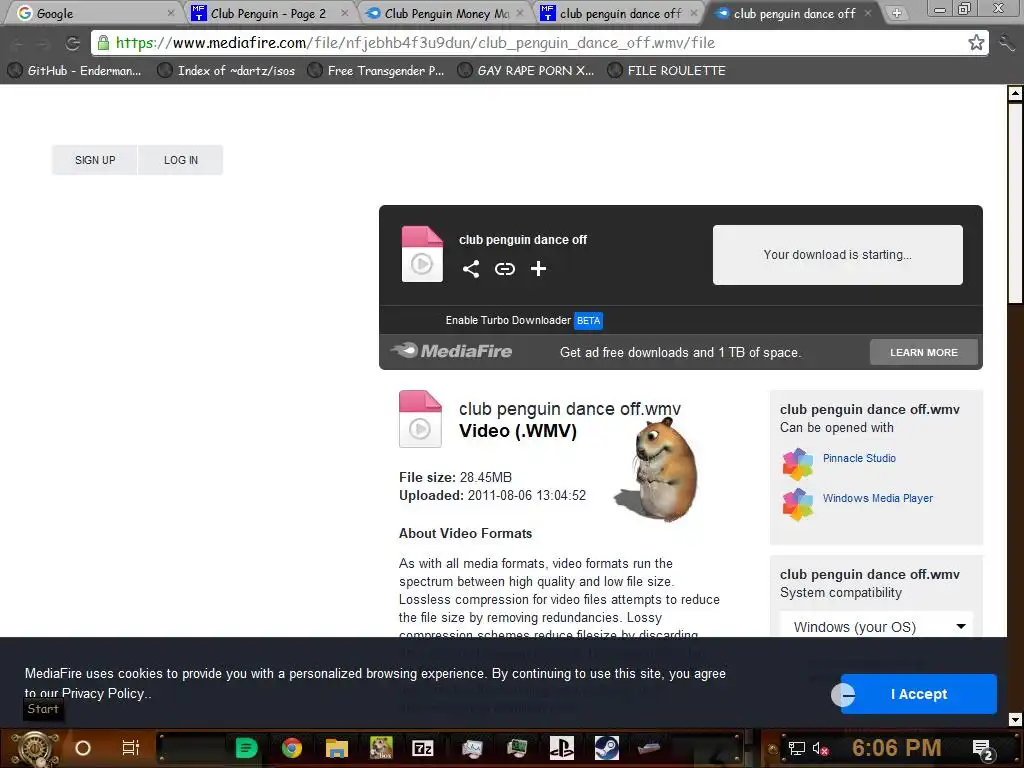Click the pink video file icon in the dark panel
The height and width of the screenshot is (768, 1024).
[422, 254]
